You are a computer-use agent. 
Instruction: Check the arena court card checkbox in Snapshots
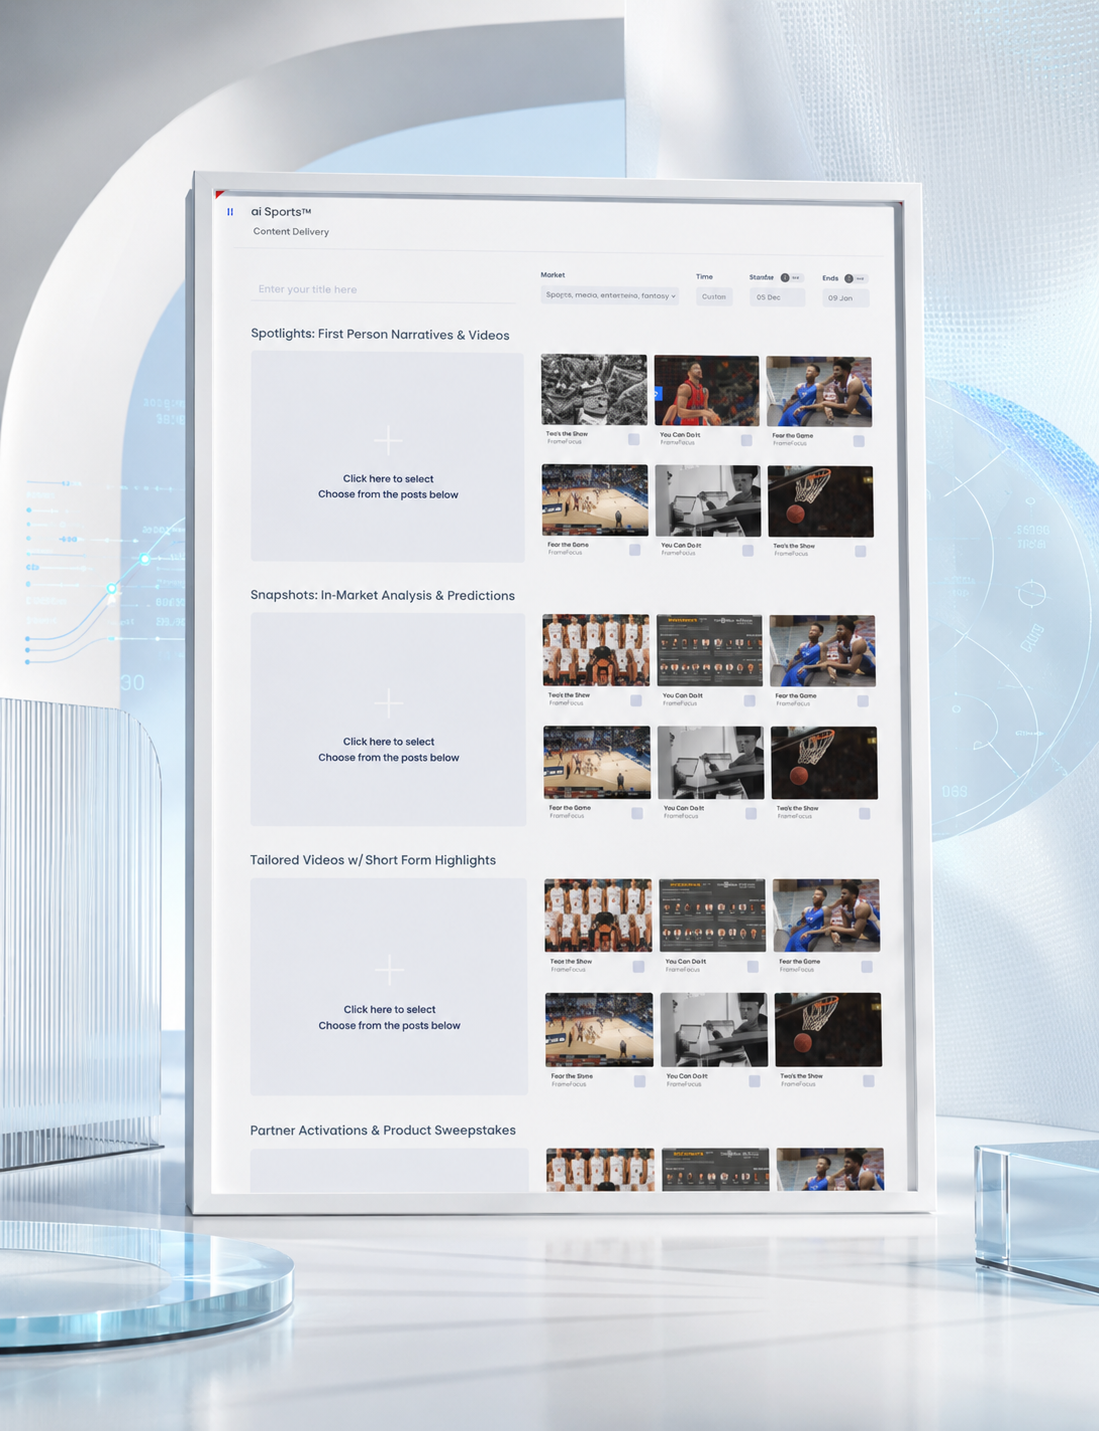coord(637,813)
